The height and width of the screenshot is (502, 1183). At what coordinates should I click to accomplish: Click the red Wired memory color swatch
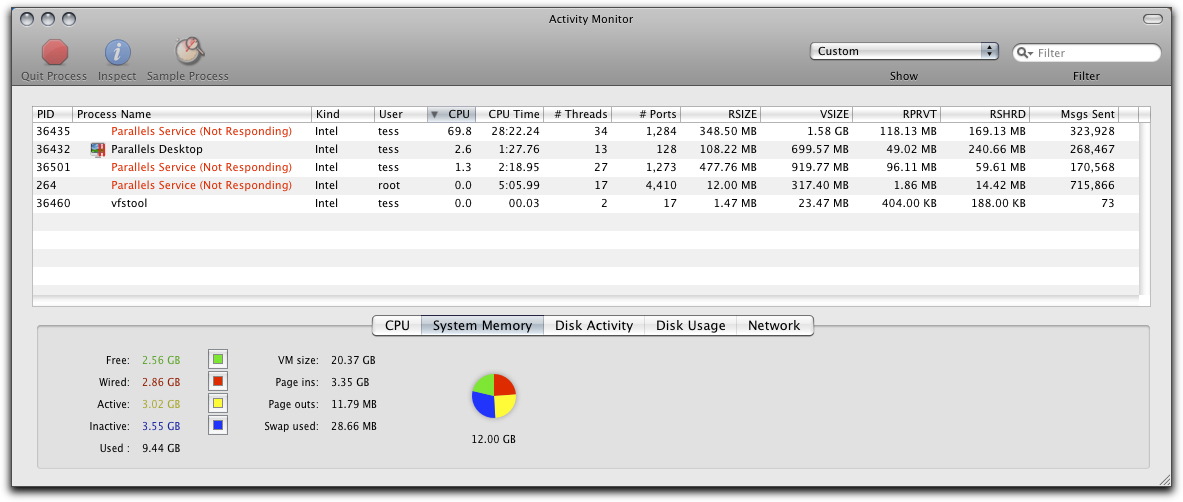click(218, 381)
